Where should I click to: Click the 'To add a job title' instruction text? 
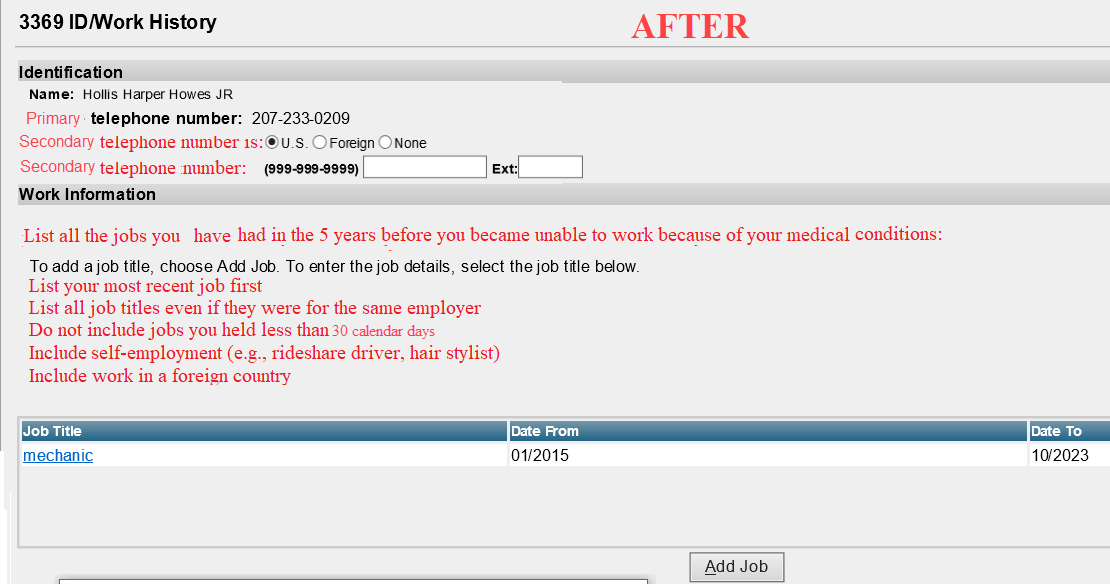pyautogui.click(x=335, y=267)
